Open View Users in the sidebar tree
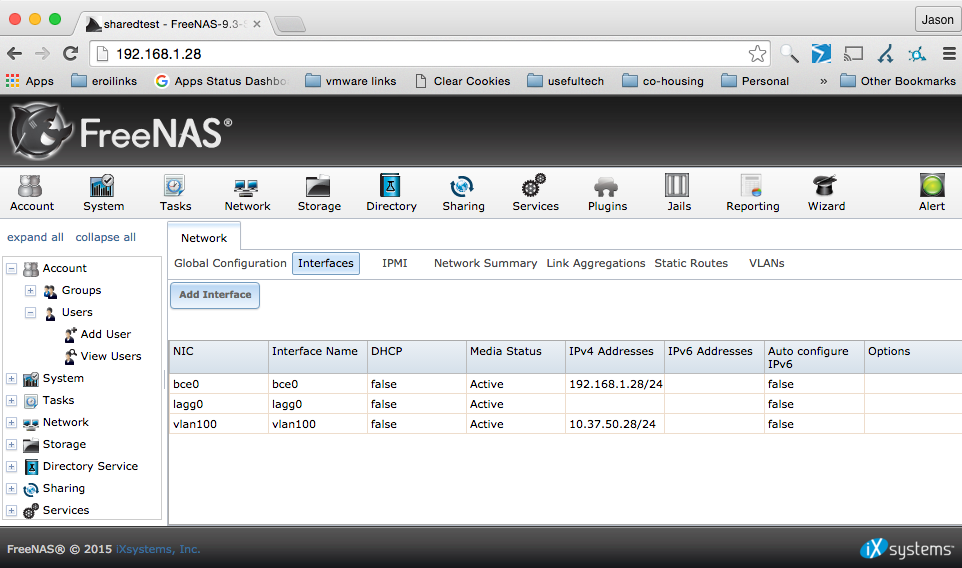 point(103,356)
